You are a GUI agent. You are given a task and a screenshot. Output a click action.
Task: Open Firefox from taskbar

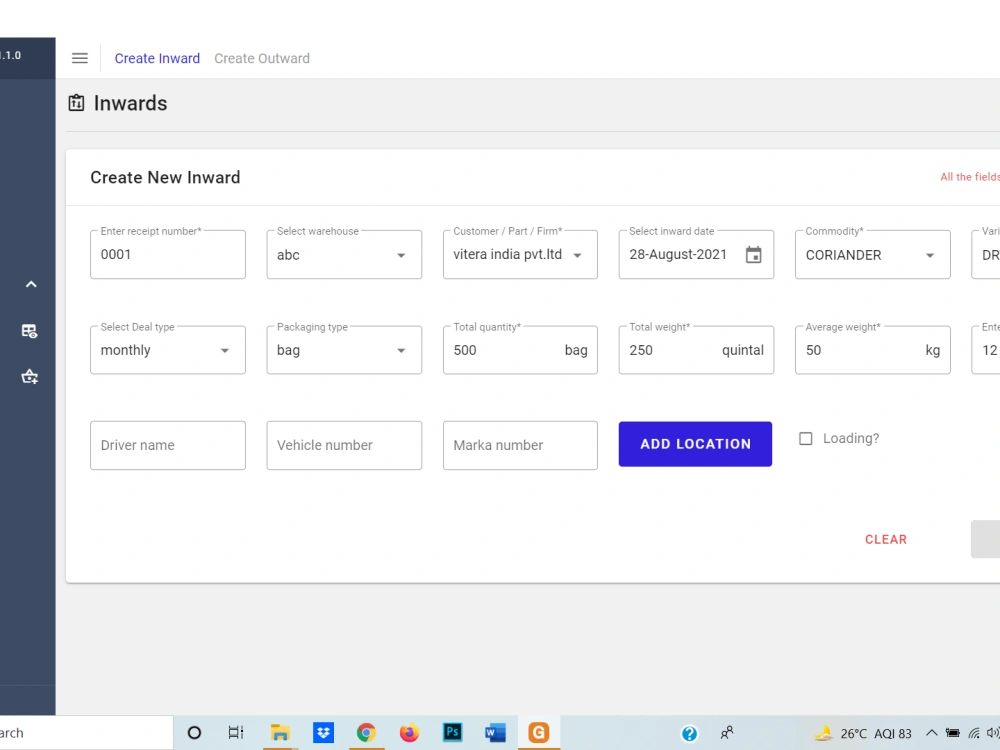tap(409, 733)
